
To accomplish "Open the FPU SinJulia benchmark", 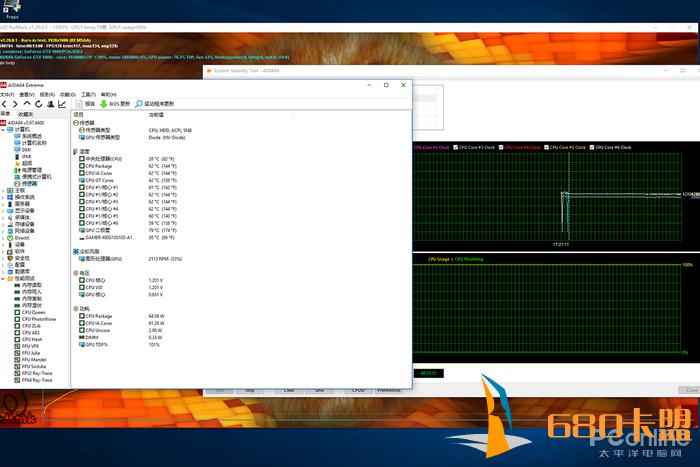I will click(x=31, y=367).
